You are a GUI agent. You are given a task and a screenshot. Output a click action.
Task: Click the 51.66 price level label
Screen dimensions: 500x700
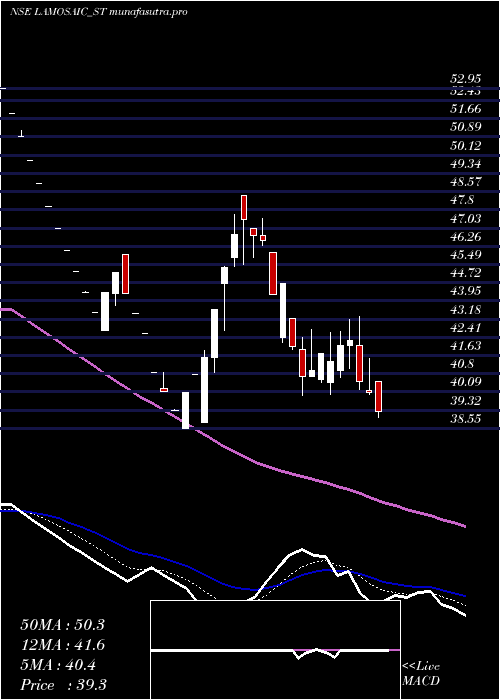tap(466, 109)
